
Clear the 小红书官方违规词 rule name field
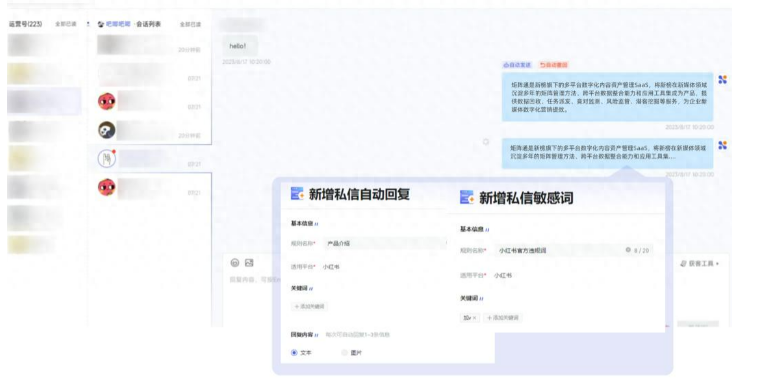pos(628,250)
